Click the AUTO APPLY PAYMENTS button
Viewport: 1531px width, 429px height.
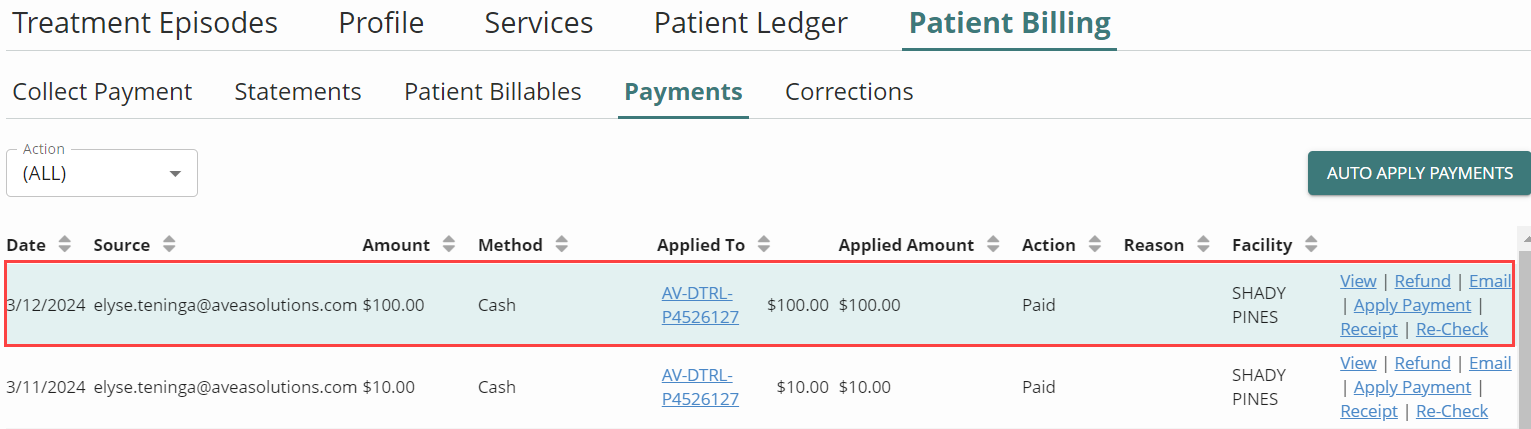click(x=1419, y=173)
